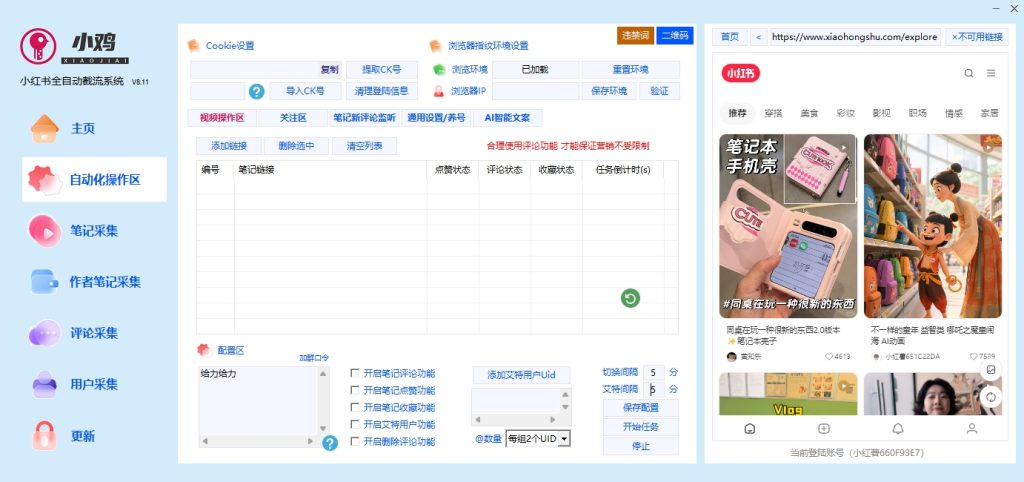Click 添加艾特用户Uid button
1024x482 pixels.
521,375
